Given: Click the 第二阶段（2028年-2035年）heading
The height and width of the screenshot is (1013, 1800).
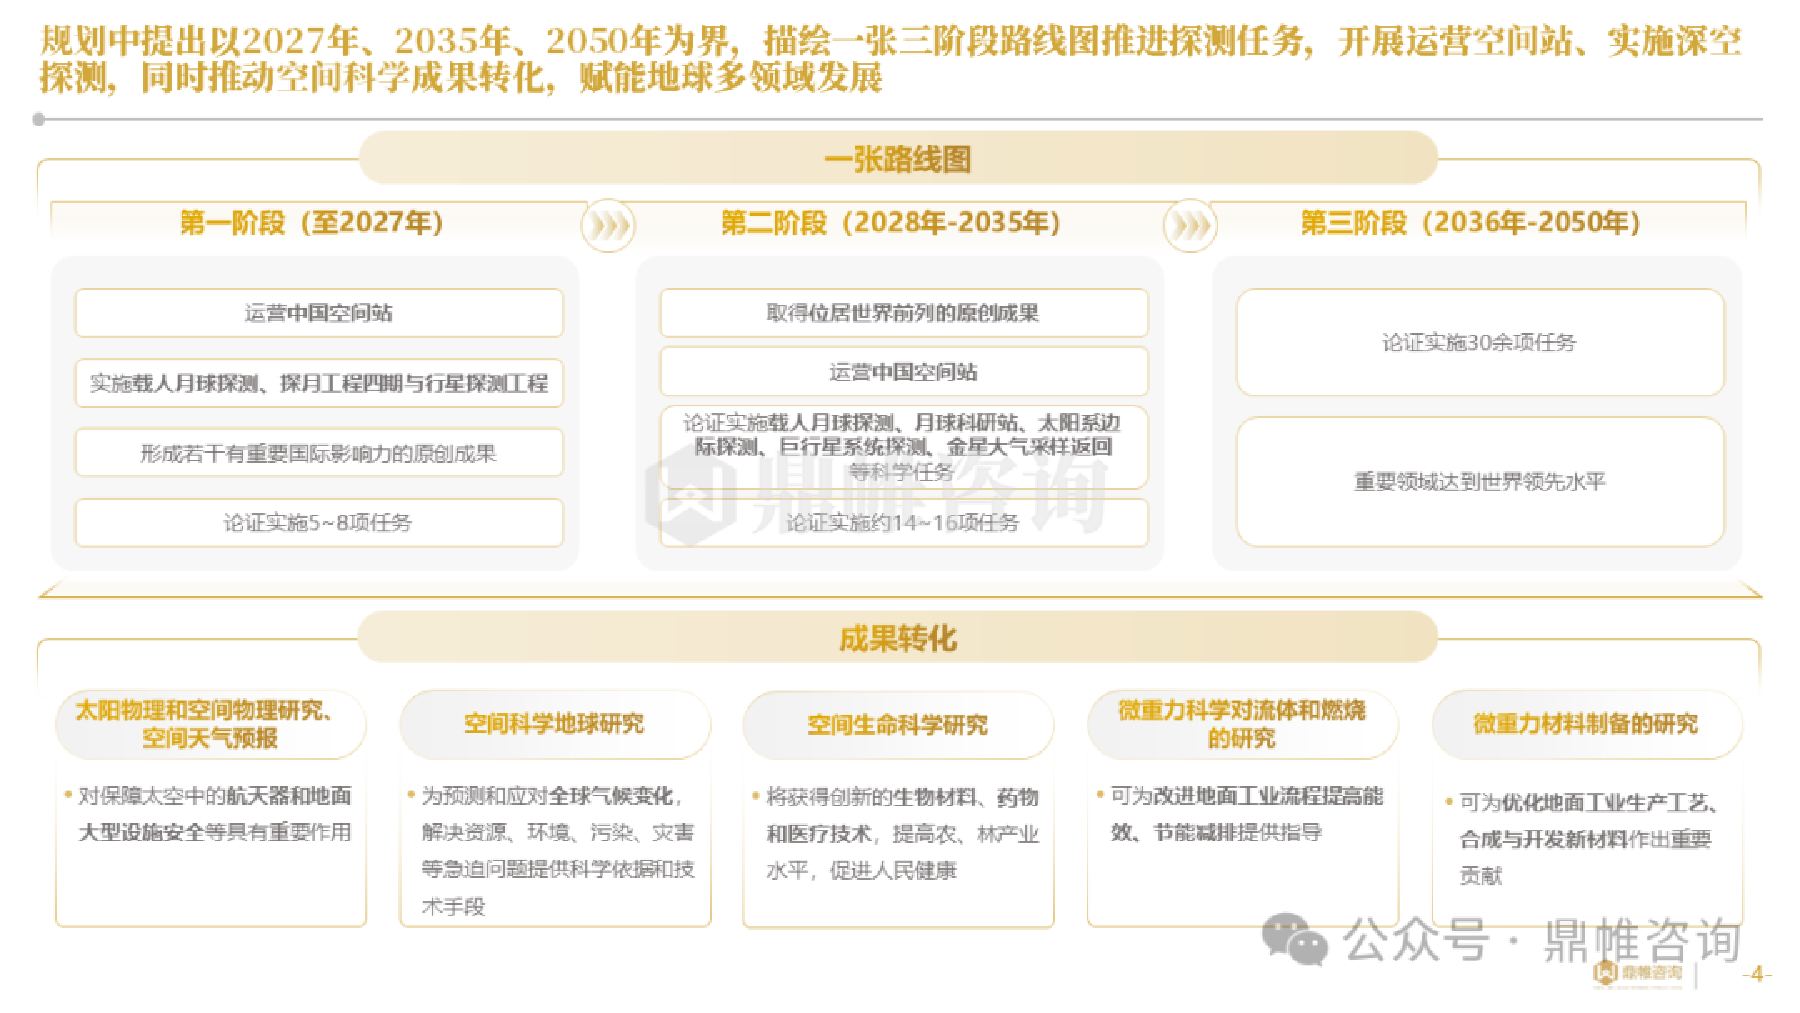Looking at the screenshot, I should [x=891, y=222].
